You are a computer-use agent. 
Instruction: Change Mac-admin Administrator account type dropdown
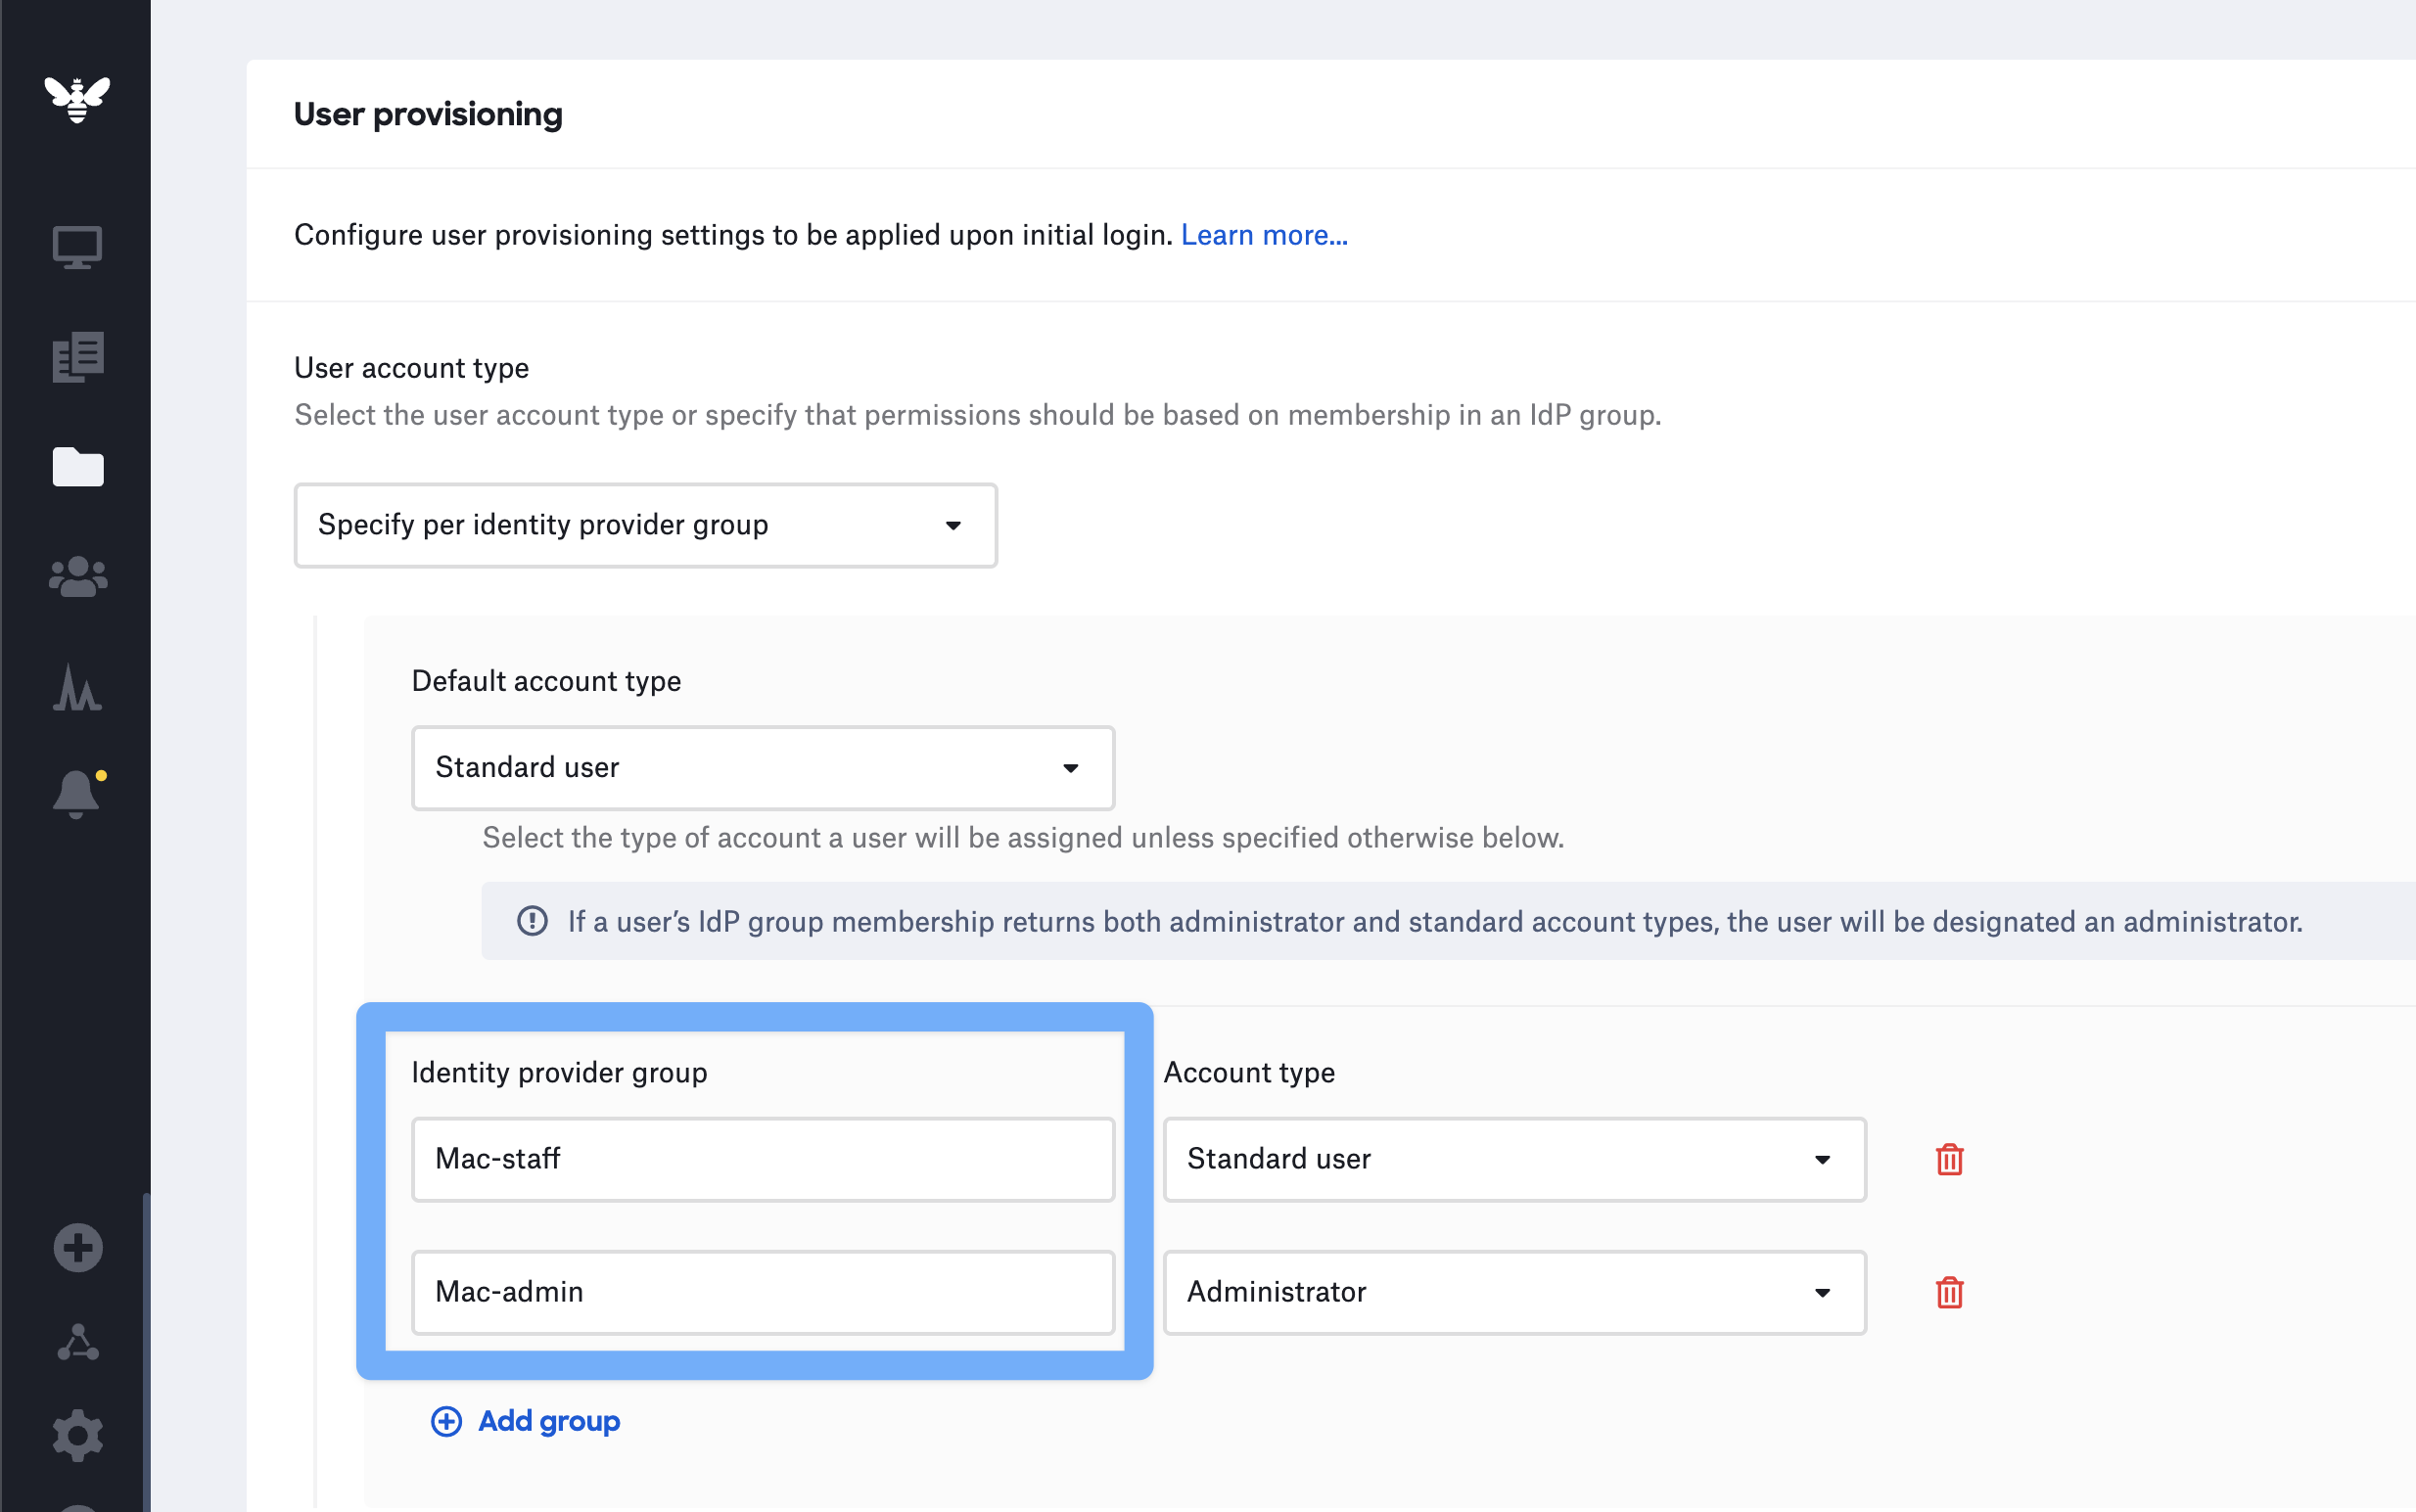pos(1514,1292)
